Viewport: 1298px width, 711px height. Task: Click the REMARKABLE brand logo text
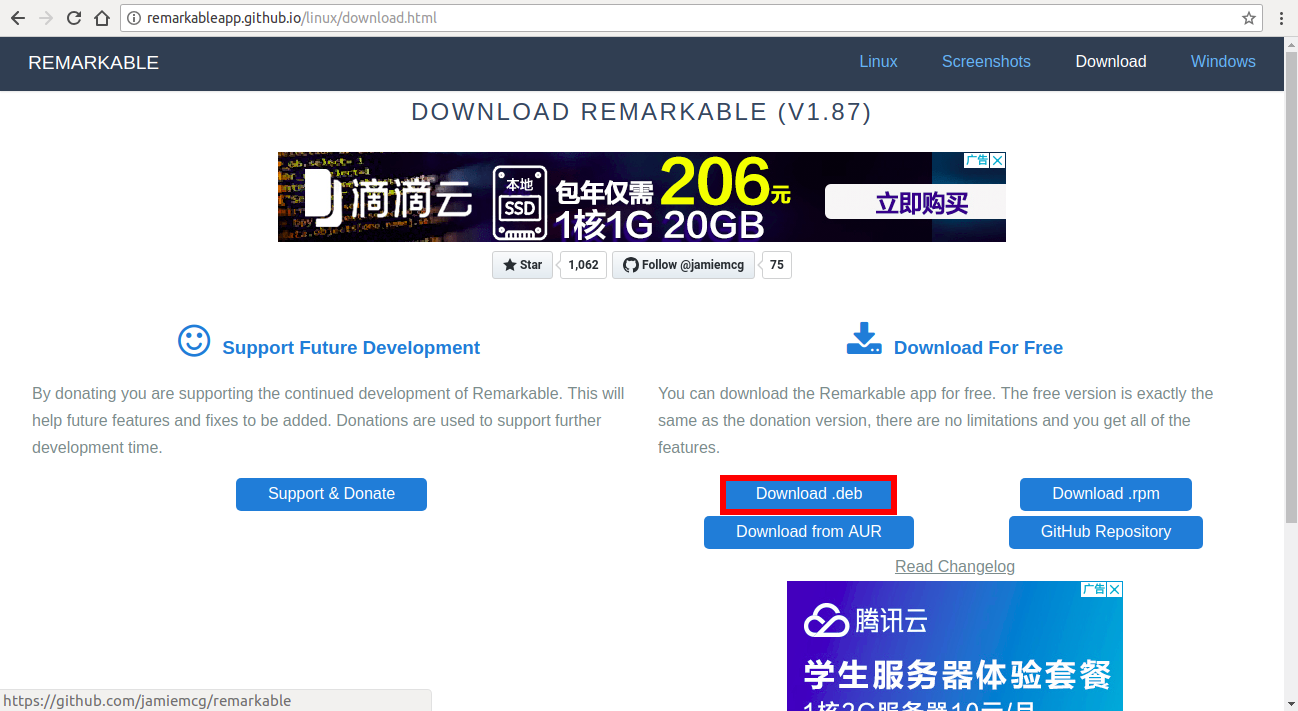(x=93, y=62)
